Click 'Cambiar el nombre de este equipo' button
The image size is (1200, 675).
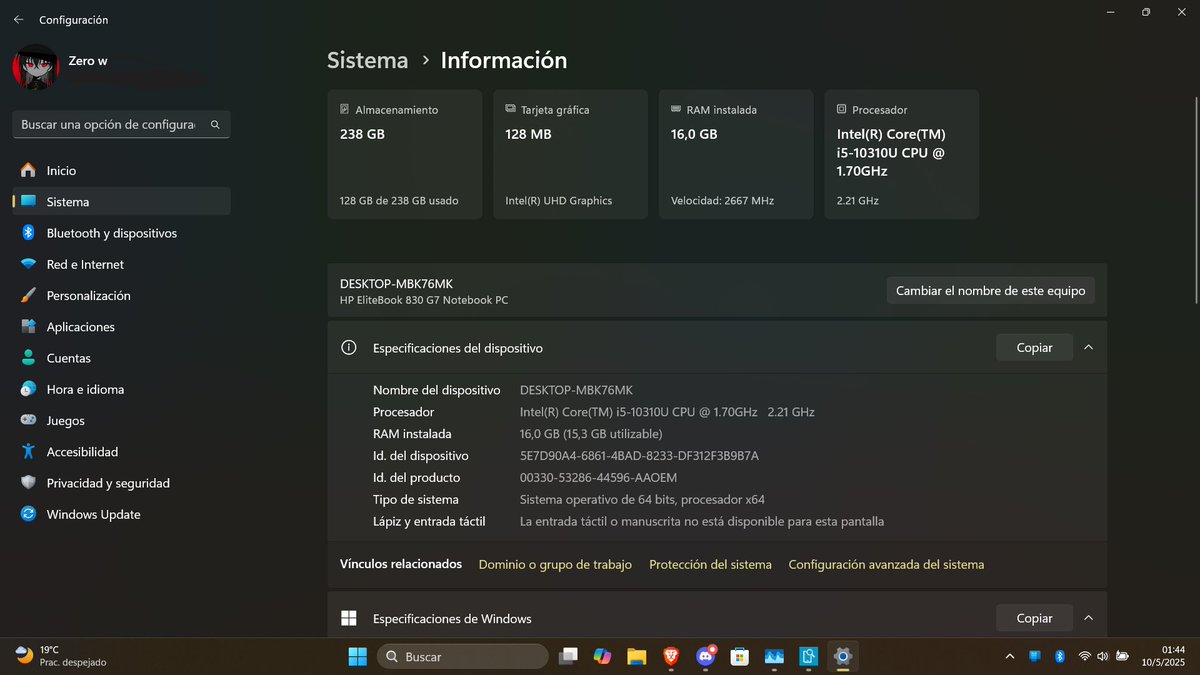(x=990, y=291)
